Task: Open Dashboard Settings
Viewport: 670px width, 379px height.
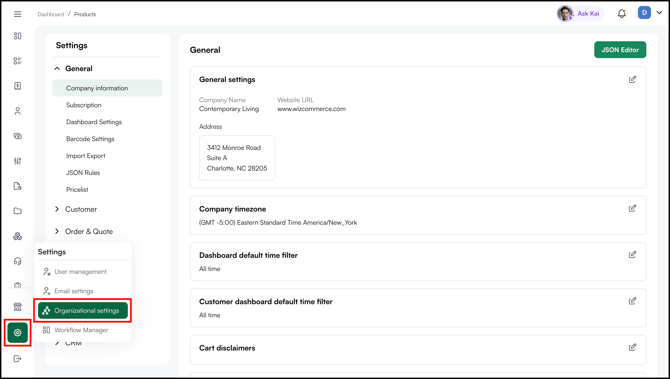Action: (x=94, y=122)
